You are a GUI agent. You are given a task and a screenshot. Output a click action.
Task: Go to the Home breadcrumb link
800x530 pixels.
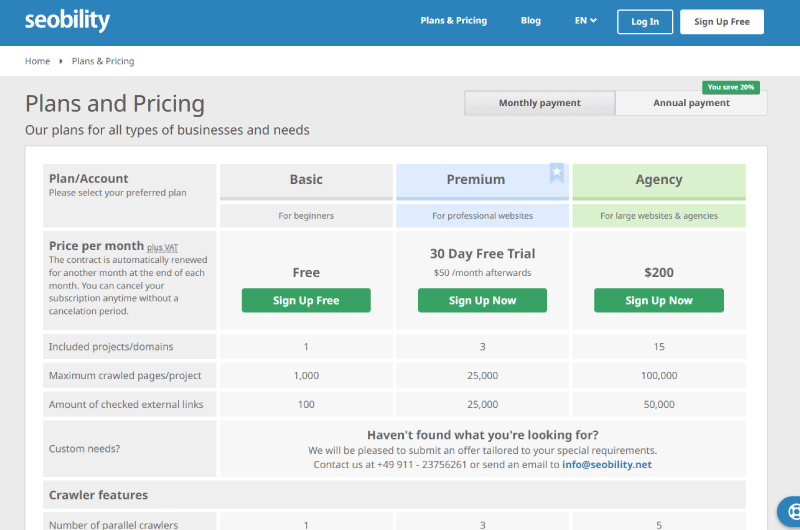38,61
